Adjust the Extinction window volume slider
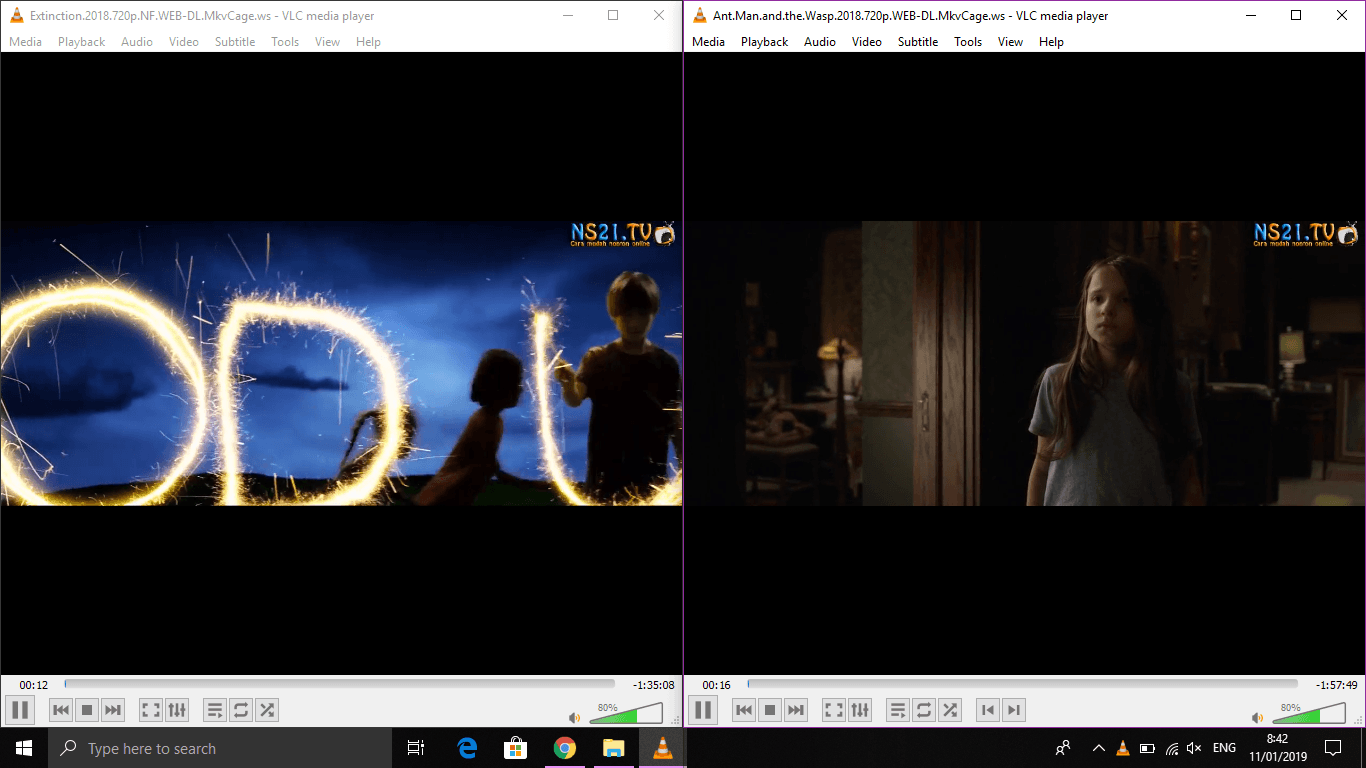The height and width of the screenshot is (768, 1366). point(625,713)
